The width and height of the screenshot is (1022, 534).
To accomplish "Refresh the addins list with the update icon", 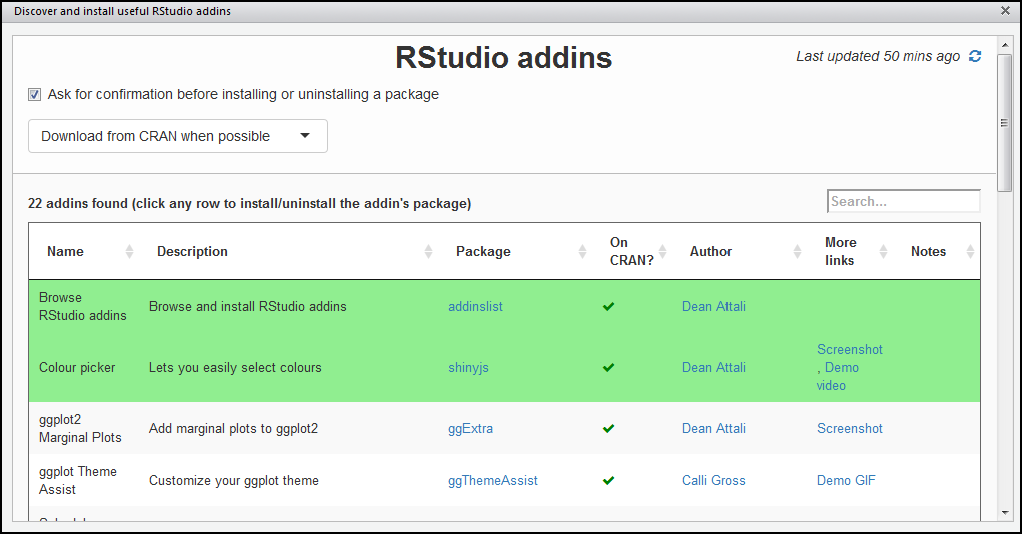I will tap(975, 56).
